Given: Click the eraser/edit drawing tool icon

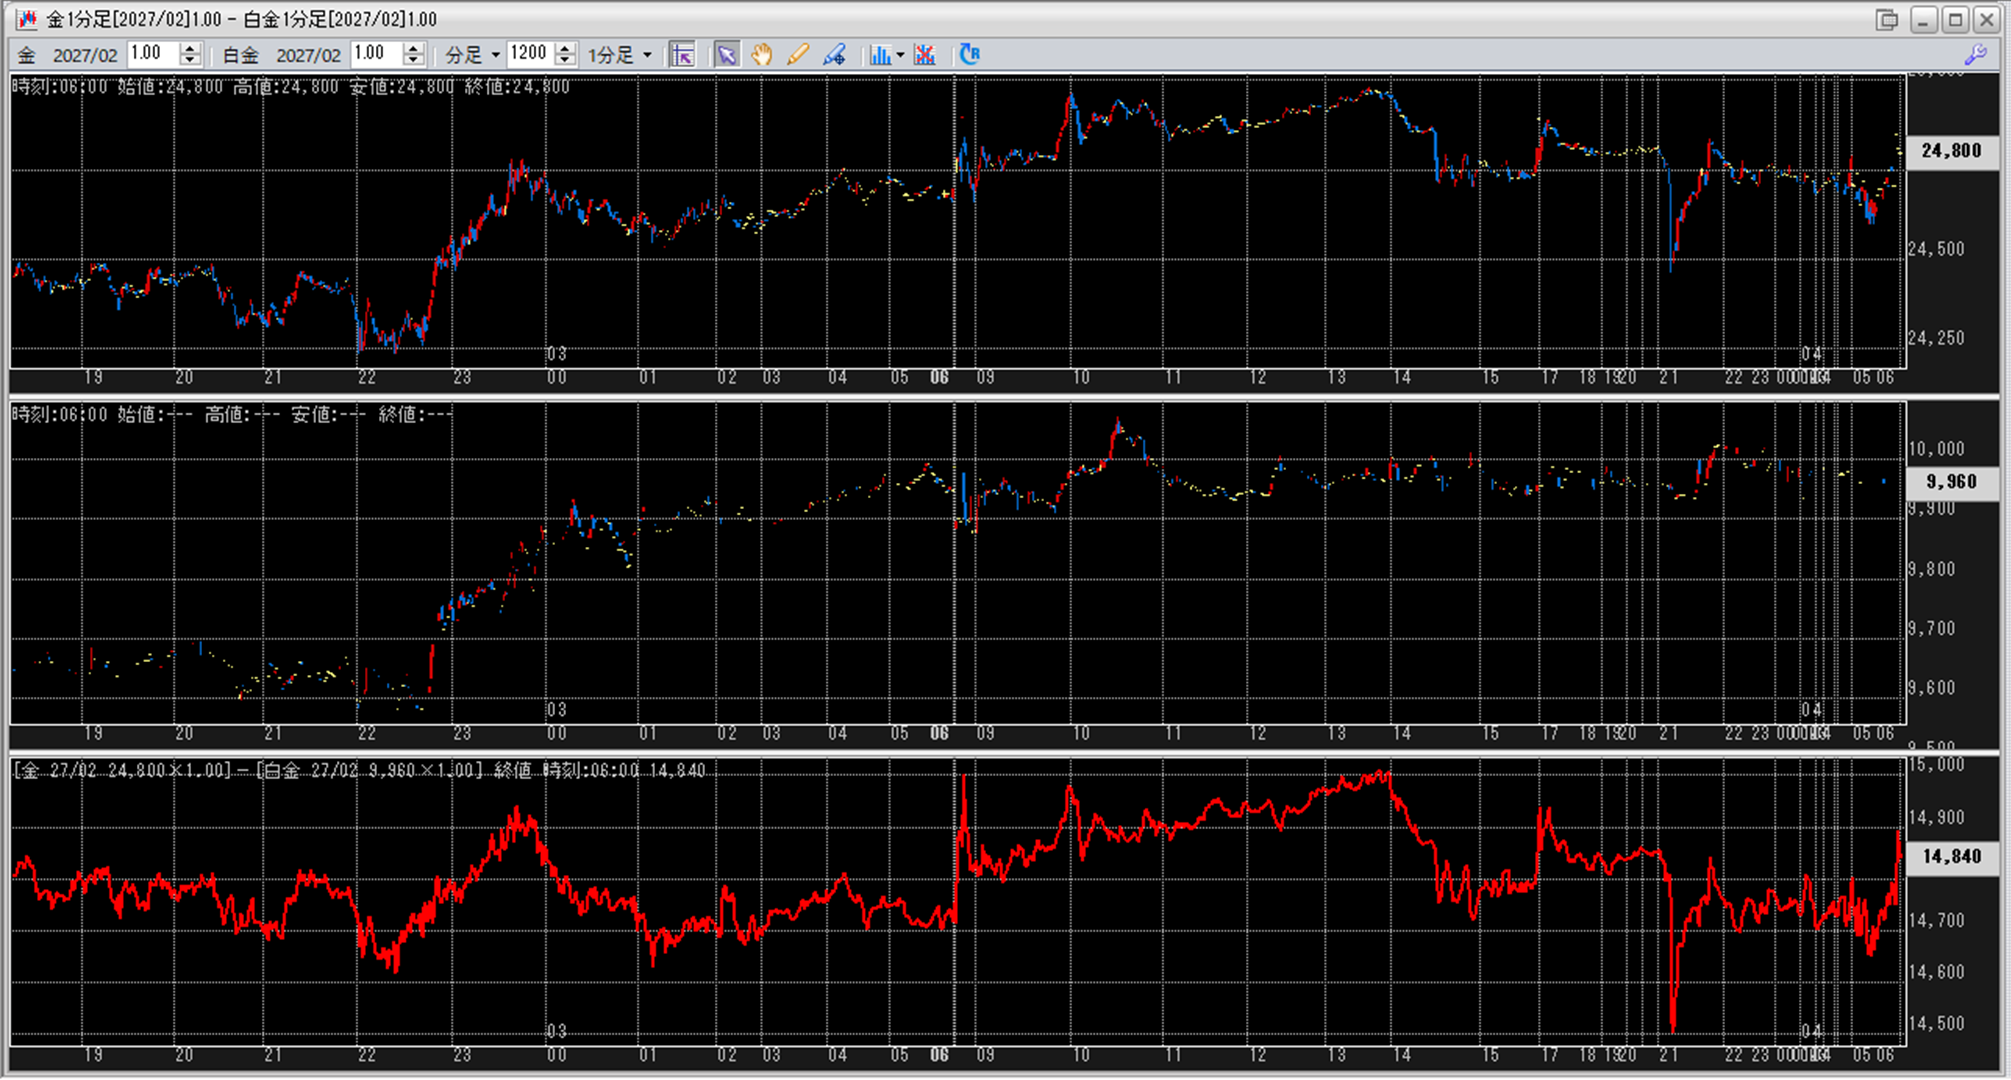Looking at the screenshot, I should (834, 55).
